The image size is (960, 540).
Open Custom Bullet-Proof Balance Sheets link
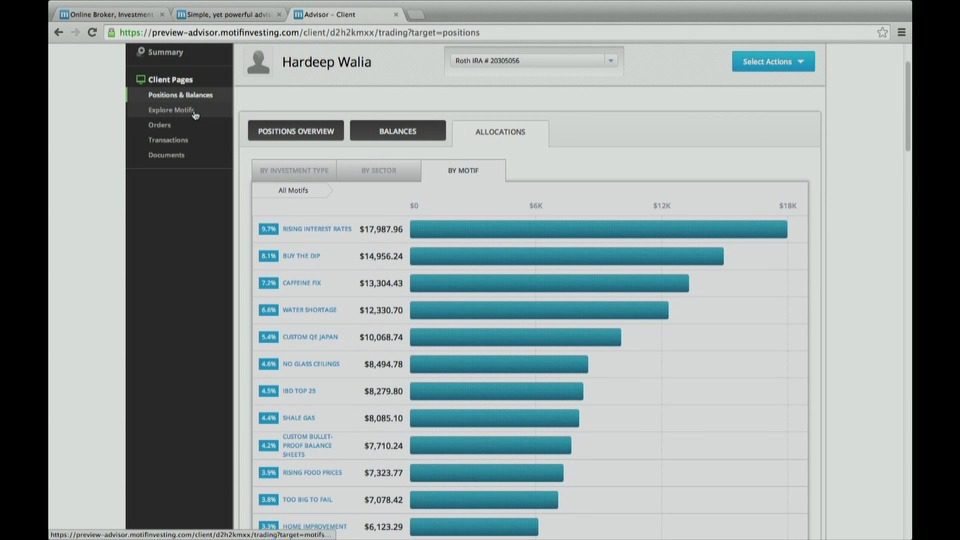pos(307,446)
